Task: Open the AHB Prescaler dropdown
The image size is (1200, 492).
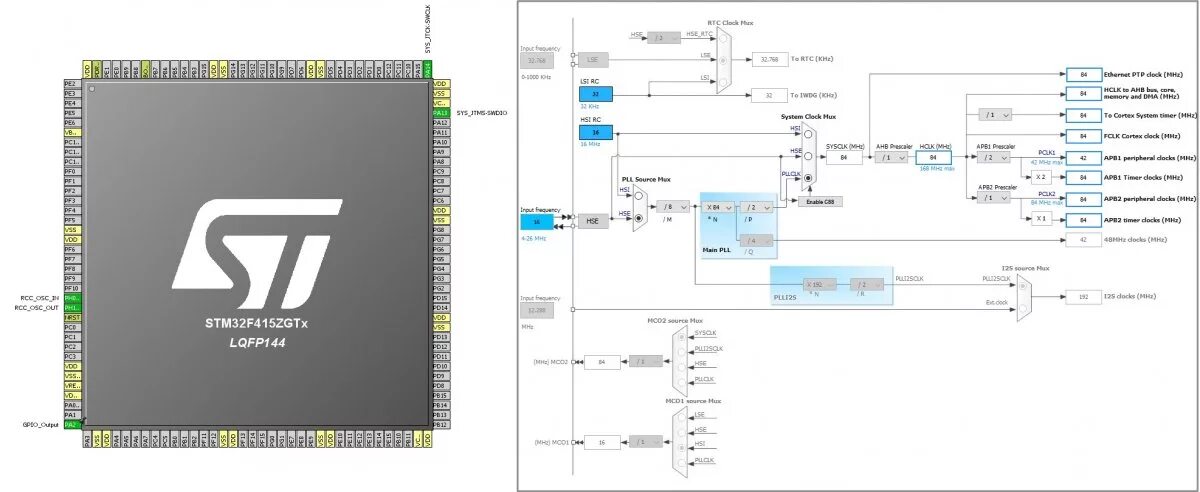Action: [891, 157]
